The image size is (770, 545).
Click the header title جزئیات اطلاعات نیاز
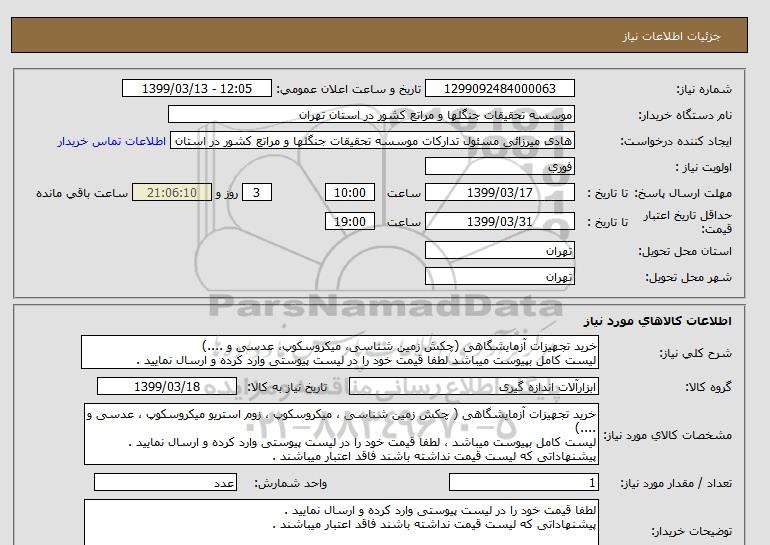[671, 36]
